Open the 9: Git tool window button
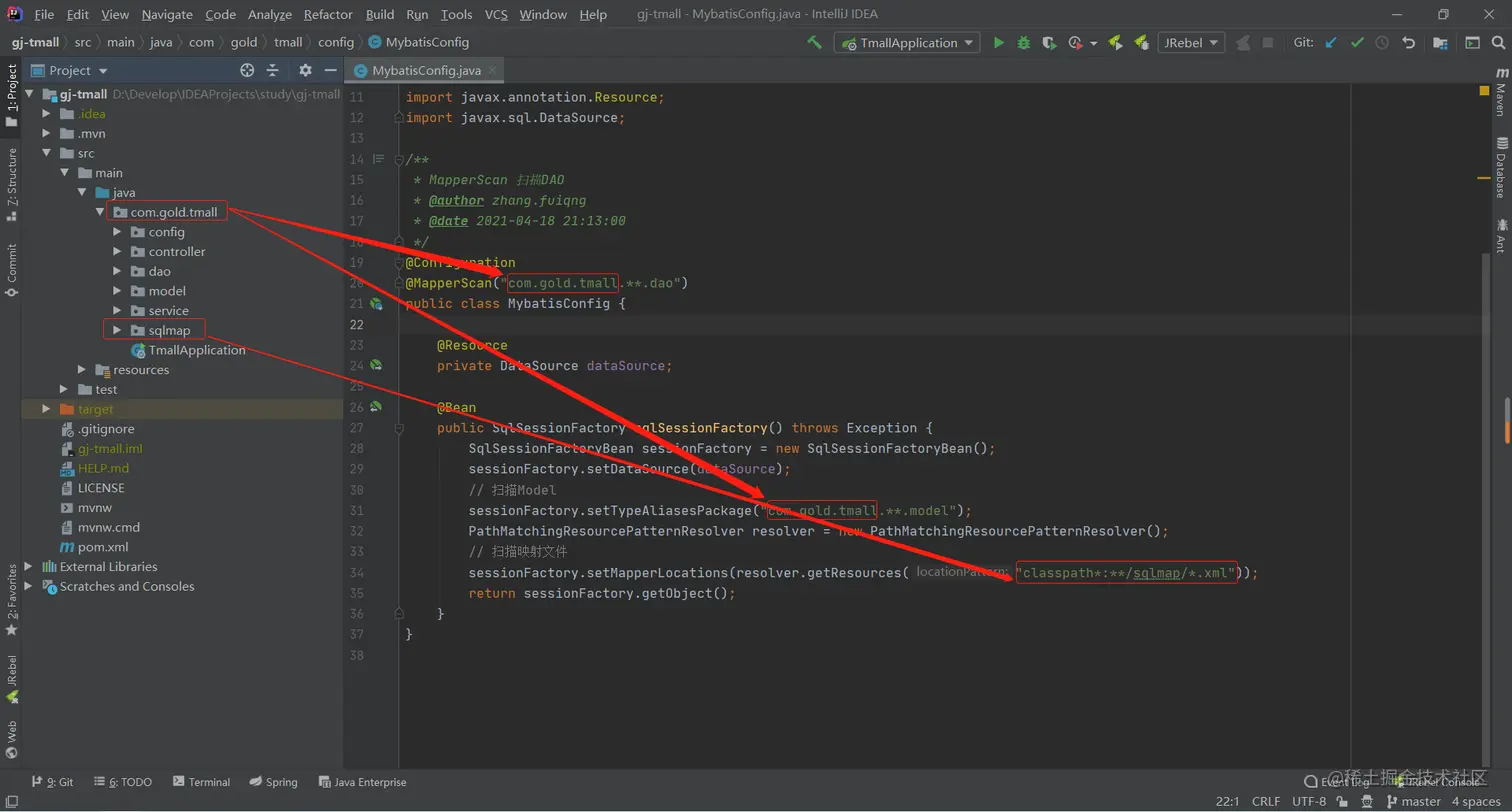 [52, 782]
